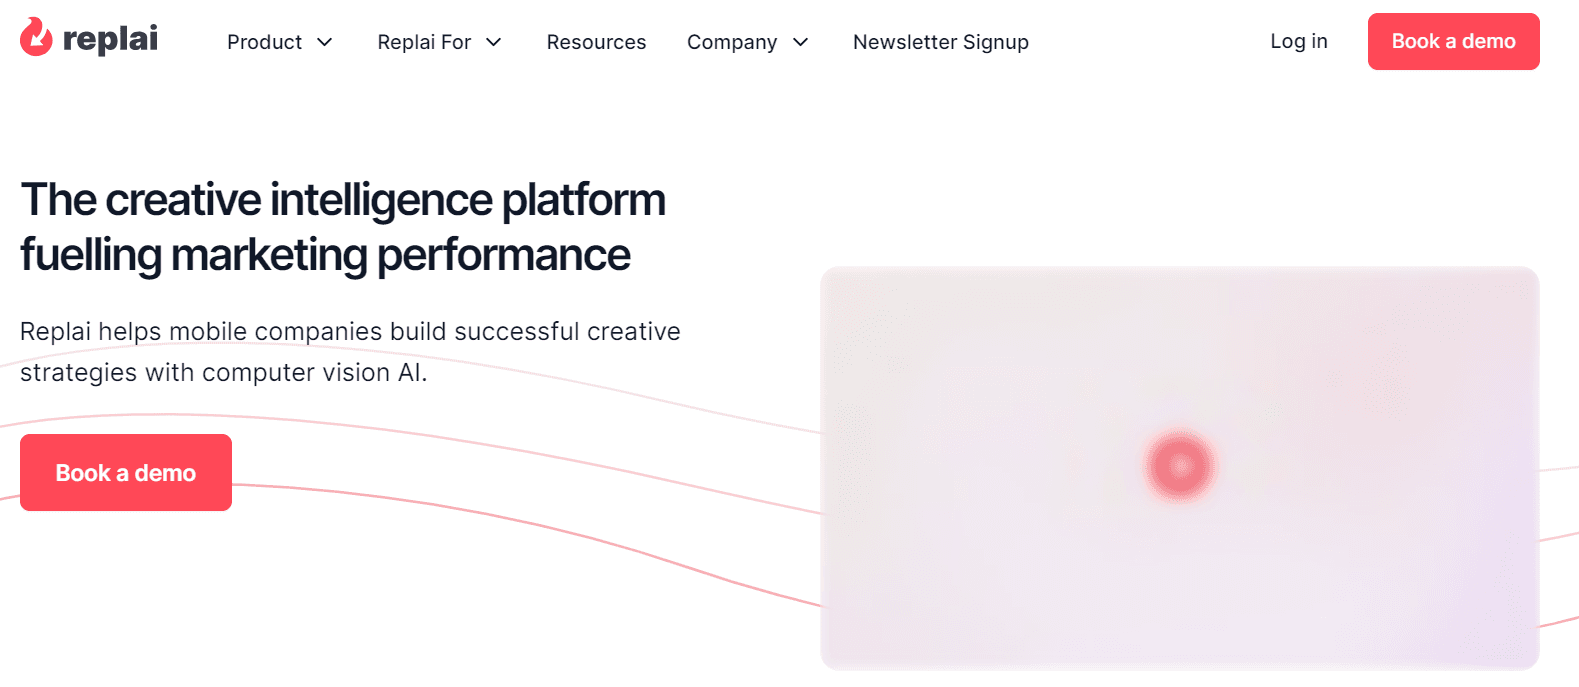Click 'fuelling marketing performance' headline line
This screenshot has height=687, width=1579.
(325, 255)
